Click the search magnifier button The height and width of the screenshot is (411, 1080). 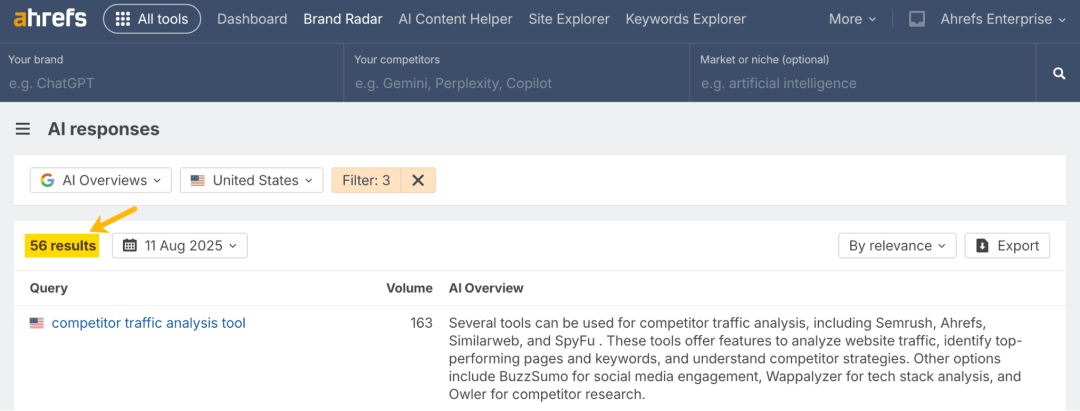1059,73
